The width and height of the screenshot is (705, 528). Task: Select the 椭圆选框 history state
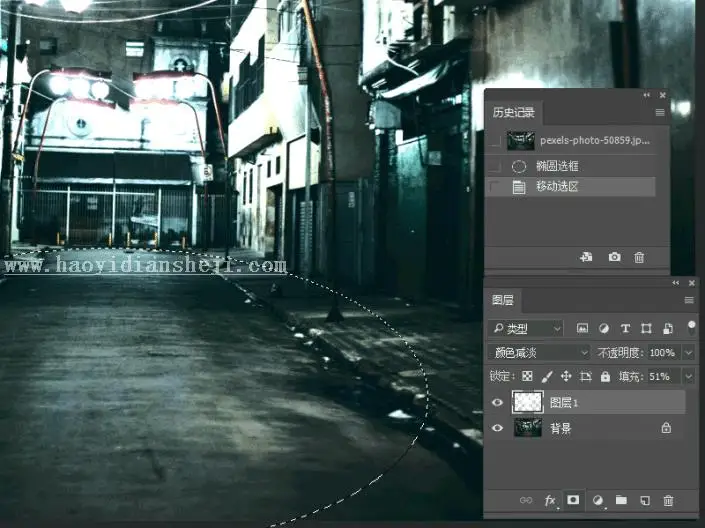tap(572, 166)
